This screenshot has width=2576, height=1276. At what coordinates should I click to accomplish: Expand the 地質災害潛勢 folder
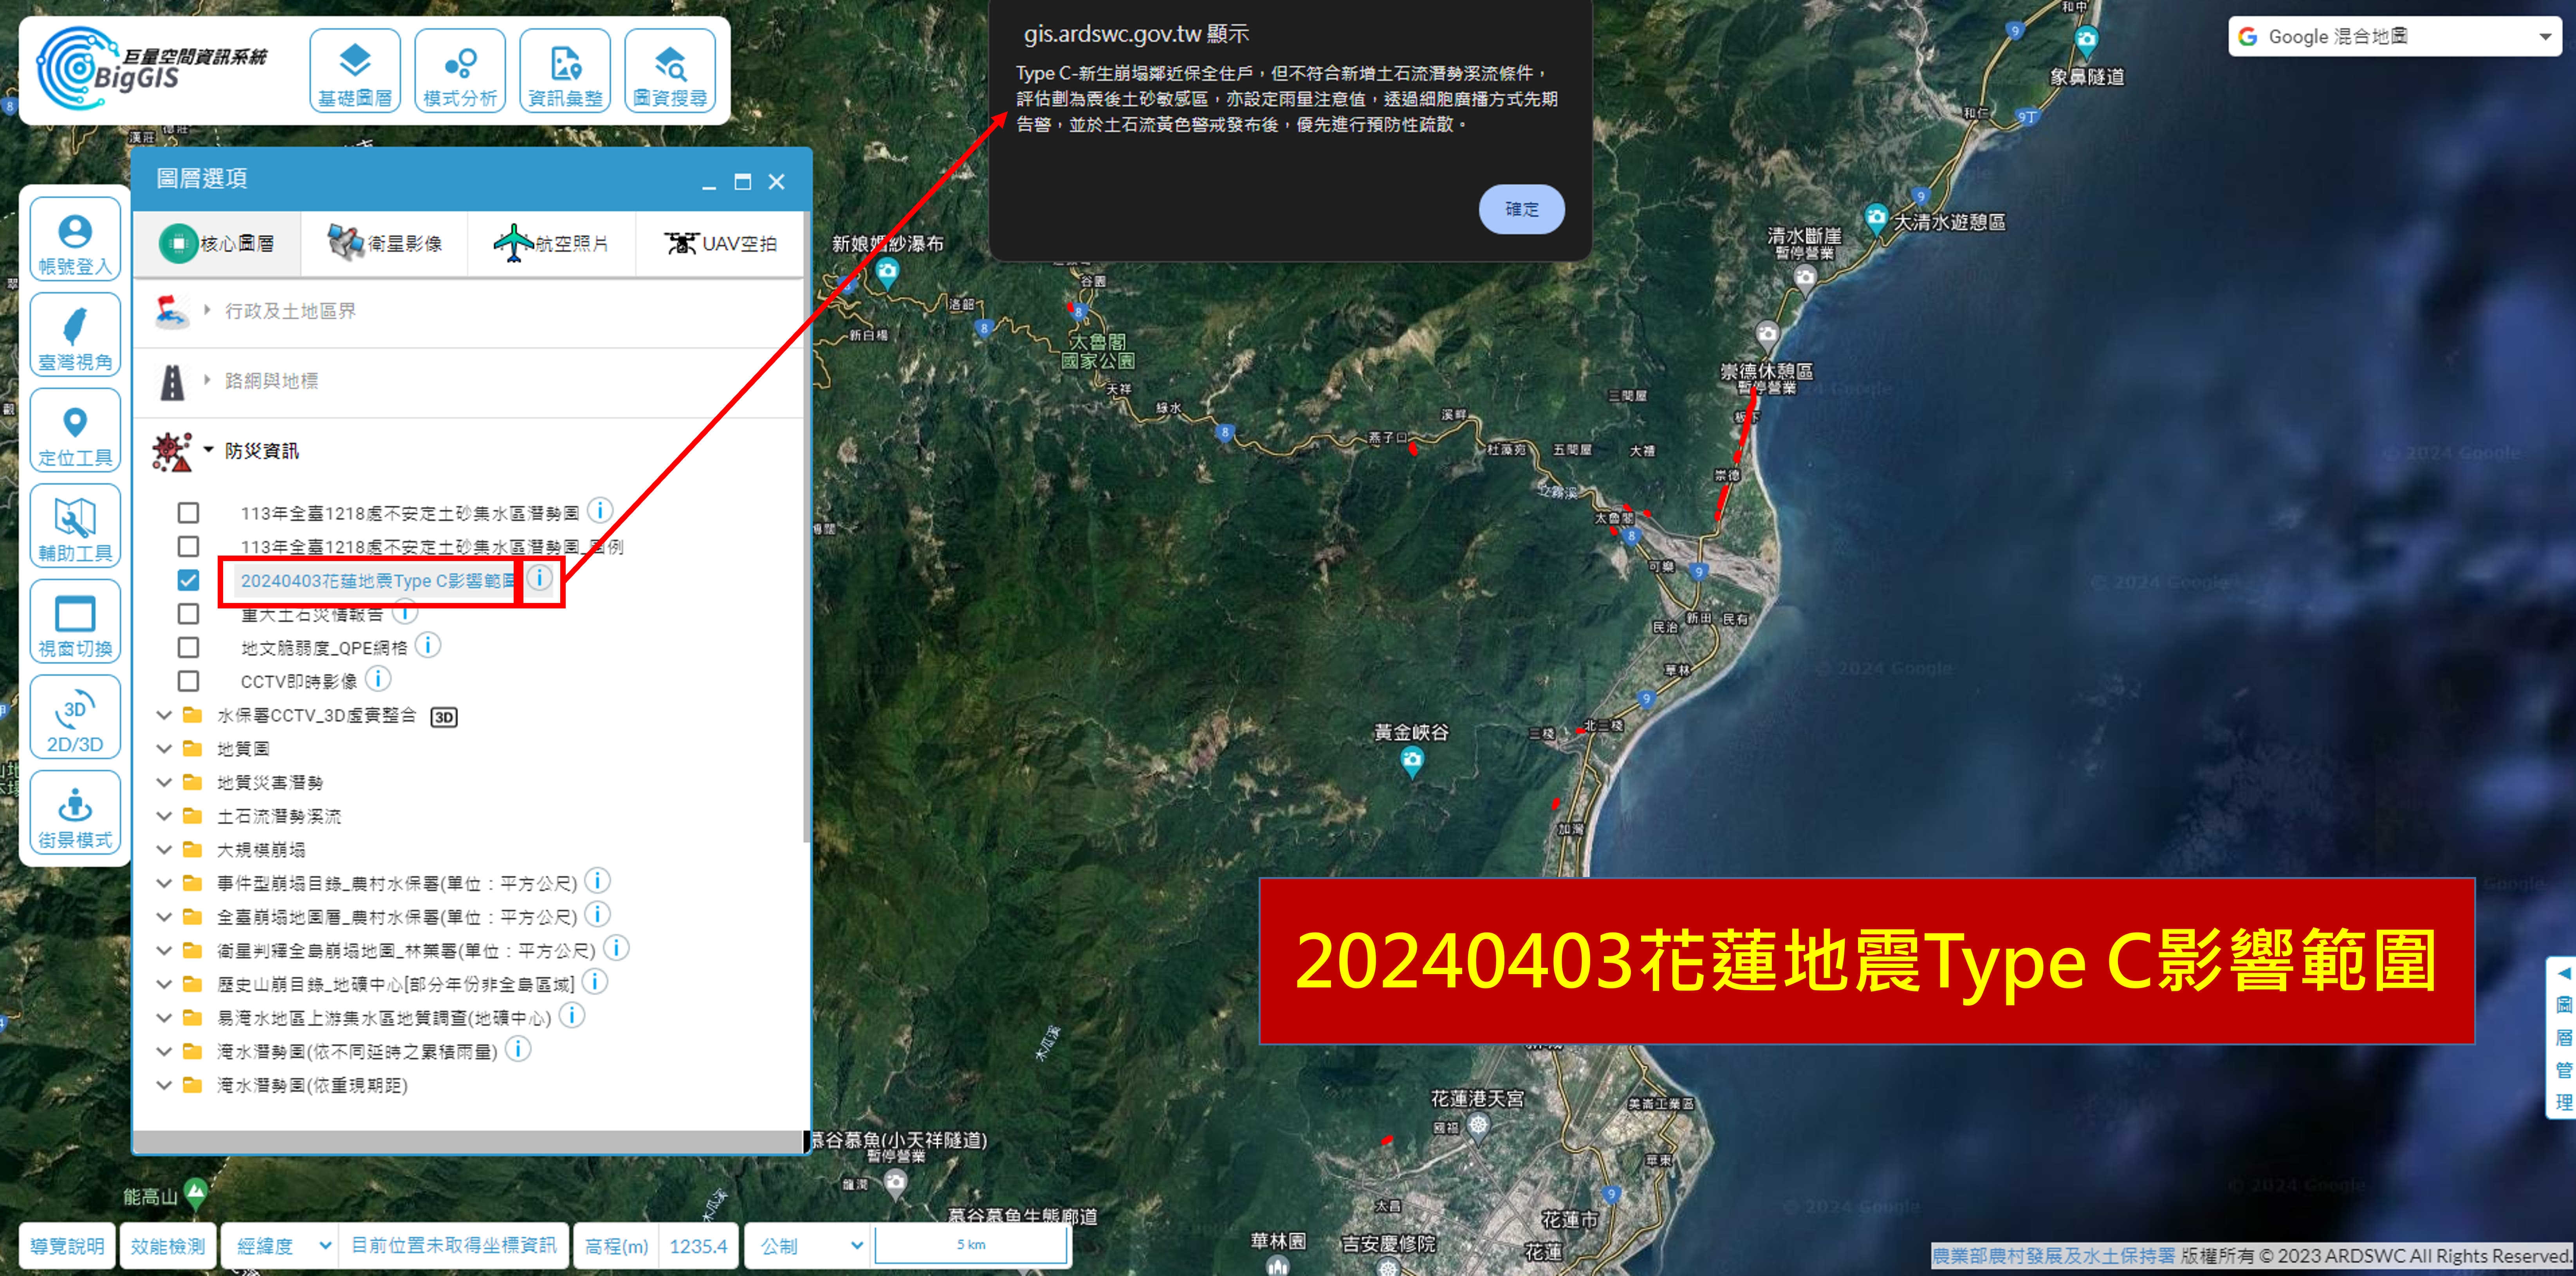point(164,783)
